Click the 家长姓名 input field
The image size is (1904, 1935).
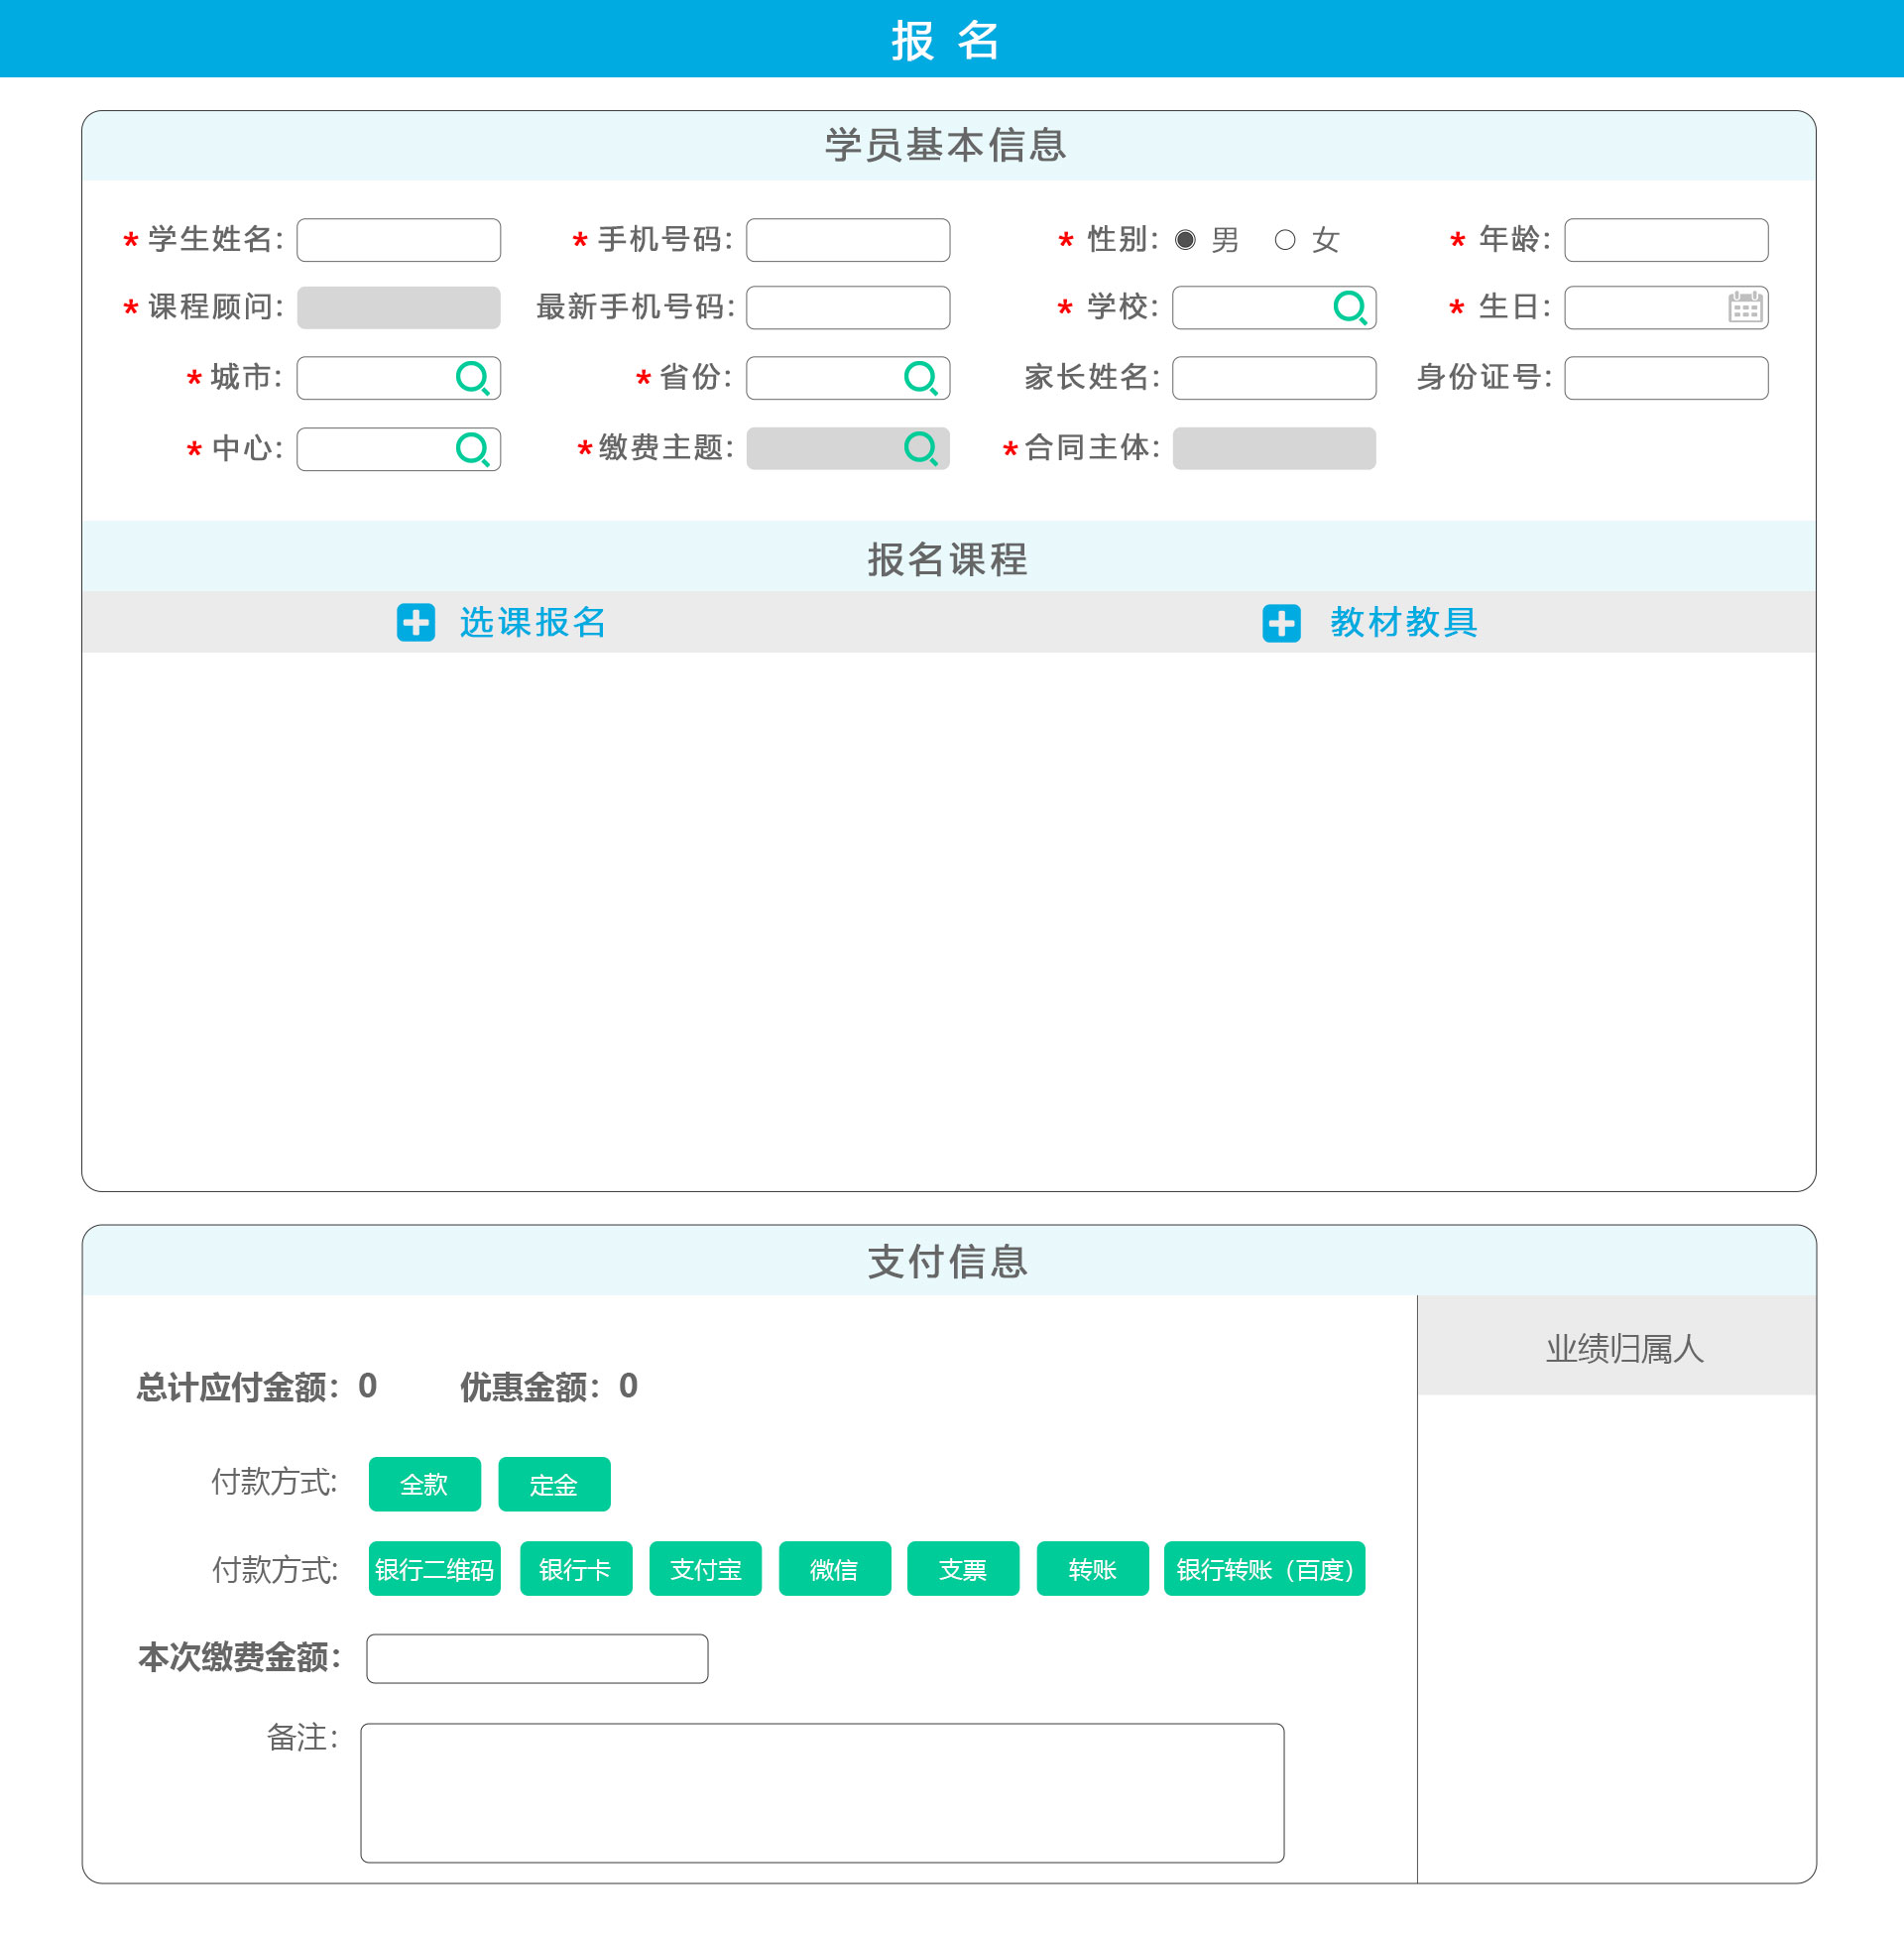[1274, 378]
